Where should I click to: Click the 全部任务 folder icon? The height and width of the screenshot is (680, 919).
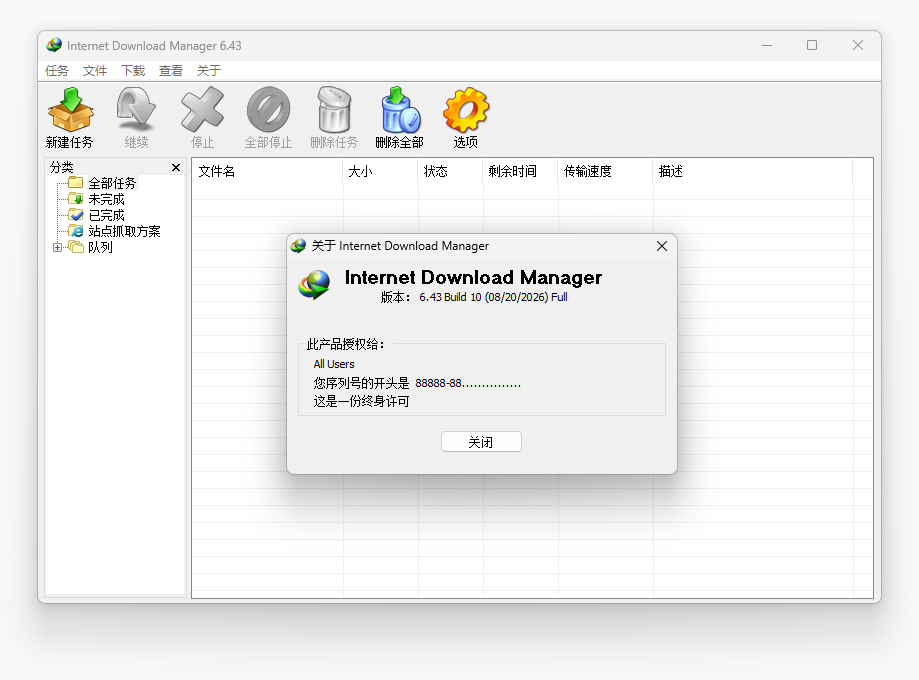76,182
